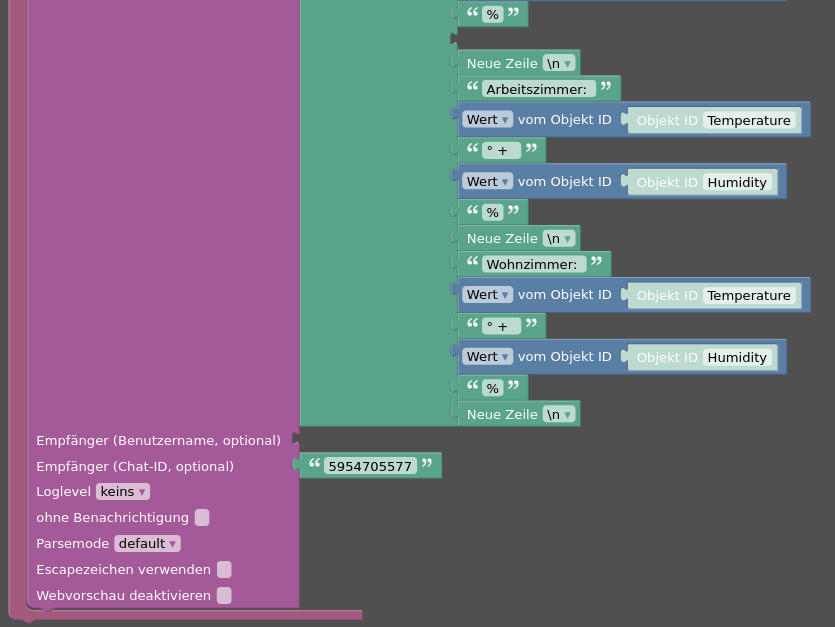Viewport: 835px width, 627px height.
Task: Enable the Escapezeichen verwenden checkbox
Action: coord(224,569)
